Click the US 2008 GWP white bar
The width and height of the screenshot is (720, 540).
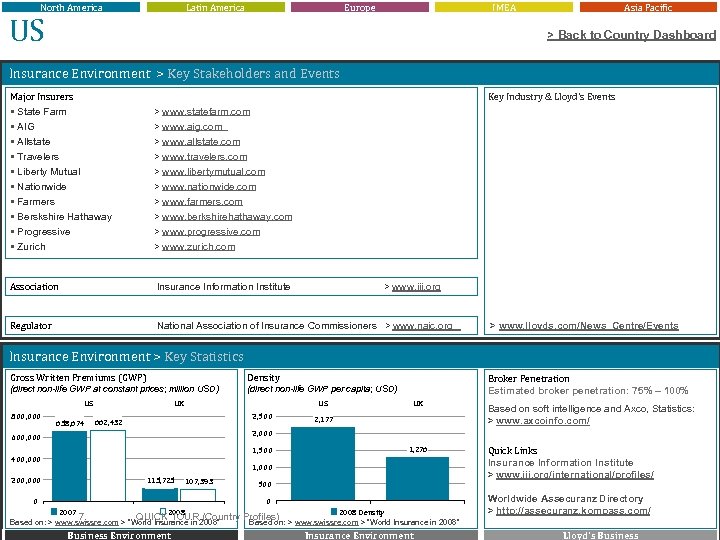click(x=108, y=466)
